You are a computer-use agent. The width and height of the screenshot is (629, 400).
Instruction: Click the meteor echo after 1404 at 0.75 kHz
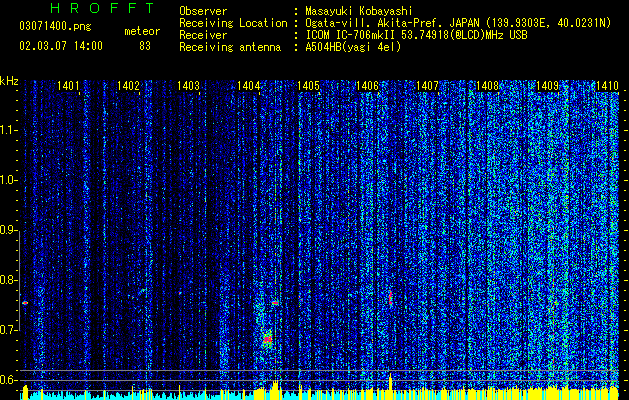(275, 303)
